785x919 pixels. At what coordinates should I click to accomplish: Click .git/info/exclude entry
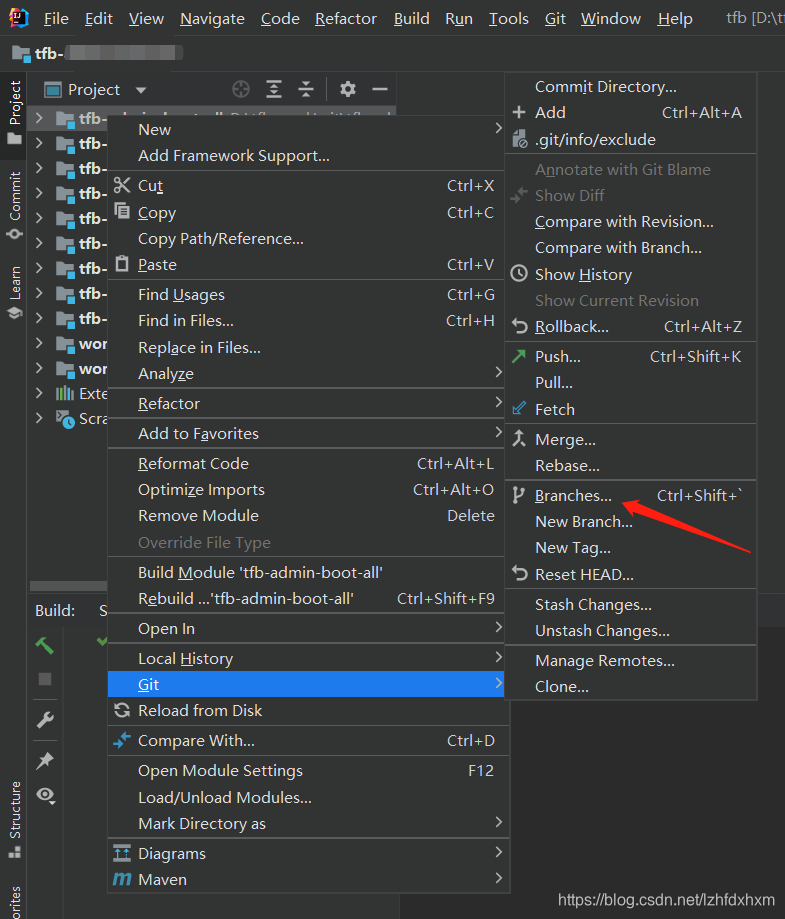pos(631,139)
